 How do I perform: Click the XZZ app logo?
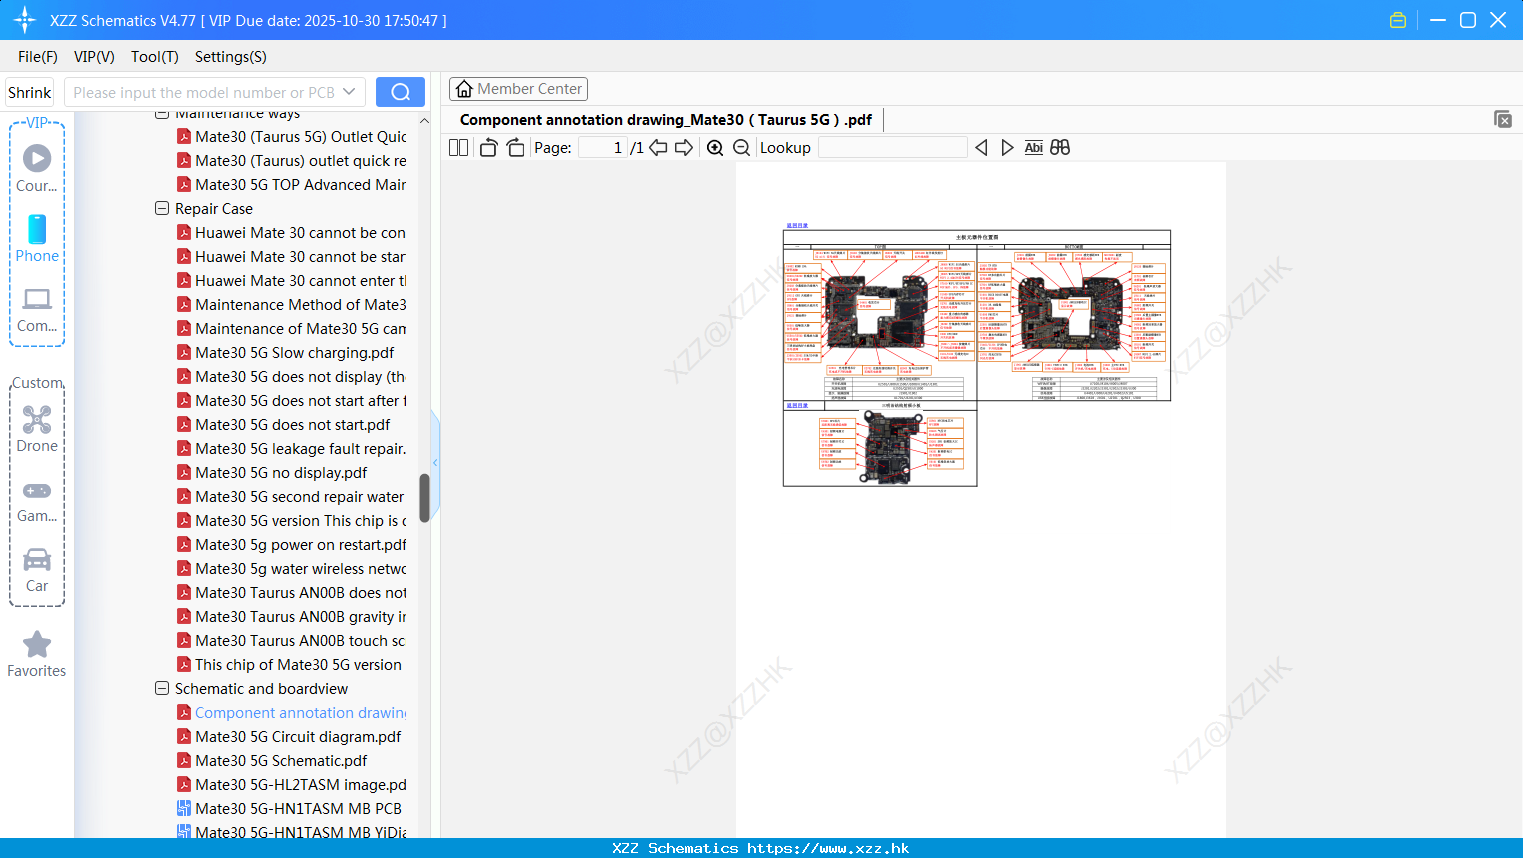25,20
